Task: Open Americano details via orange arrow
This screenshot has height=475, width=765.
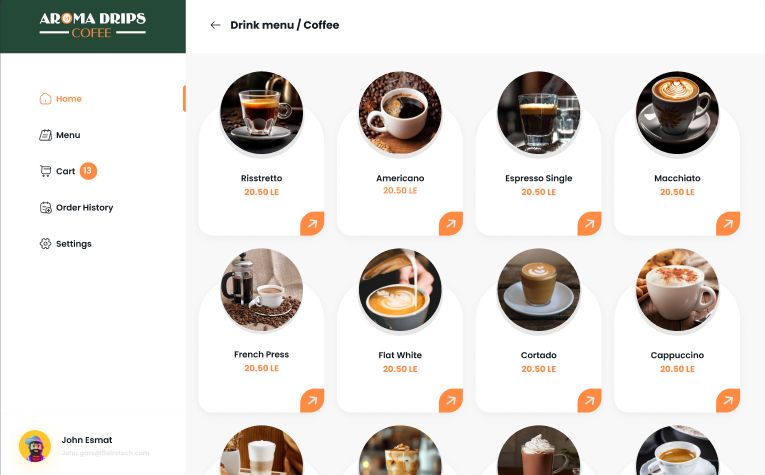Action: pos(451,223)
